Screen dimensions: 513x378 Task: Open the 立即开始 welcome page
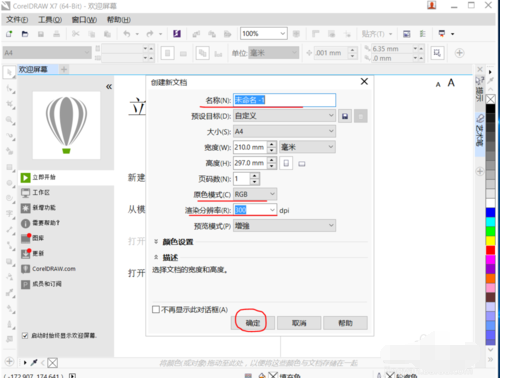pos(66,177)
